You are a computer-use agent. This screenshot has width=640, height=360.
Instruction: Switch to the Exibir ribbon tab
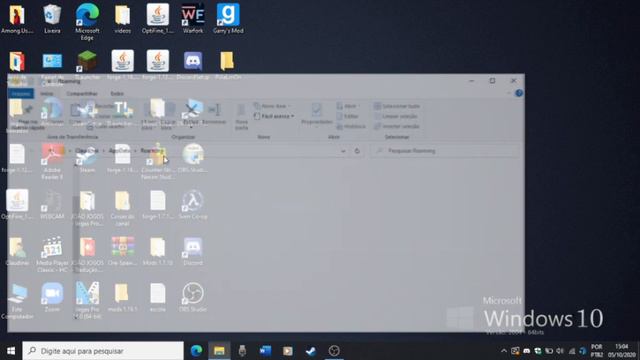coord(117,93)
